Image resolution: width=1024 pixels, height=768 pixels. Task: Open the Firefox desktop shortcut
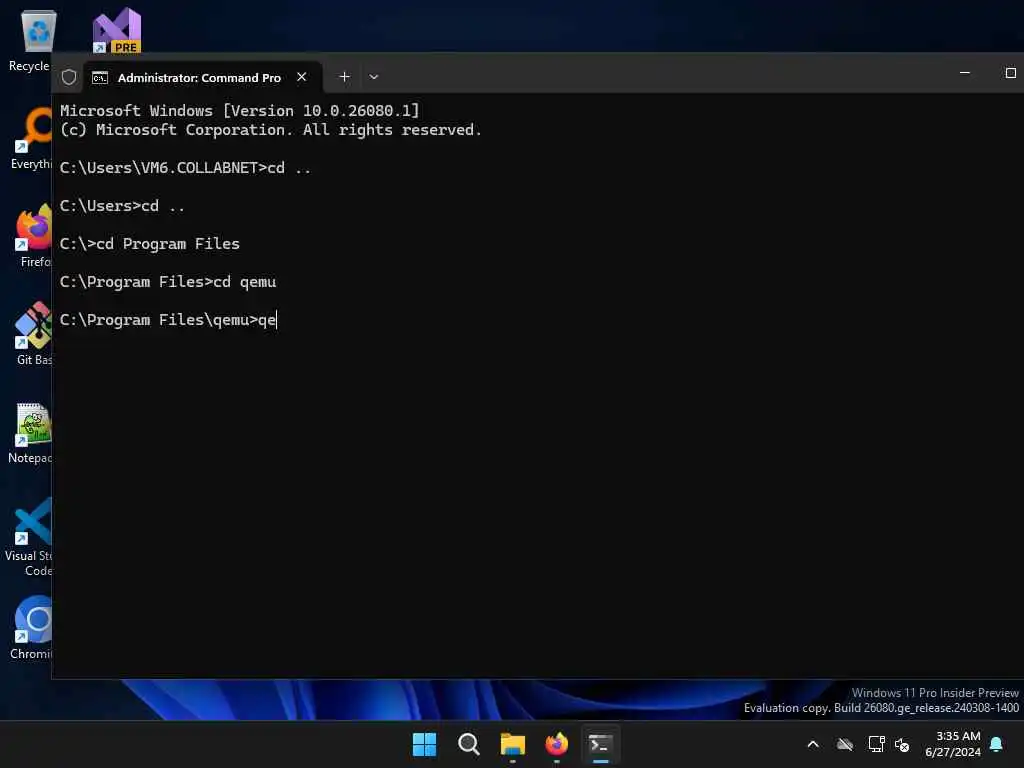(34, 235)
